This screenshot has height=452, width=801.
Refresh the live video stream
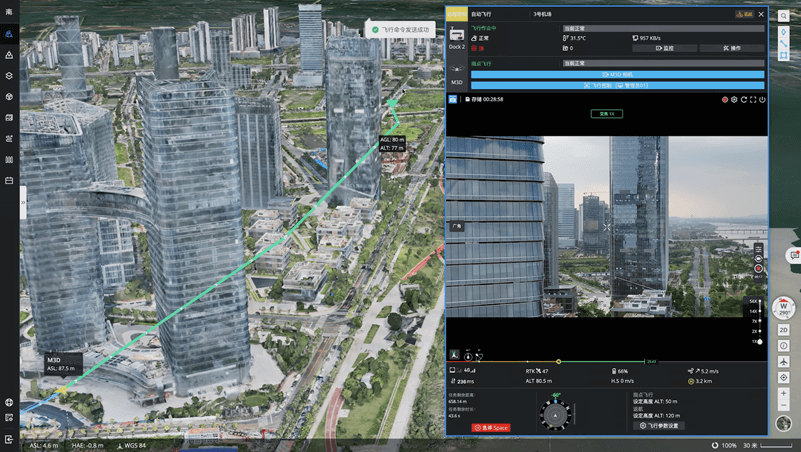[x=743, y=100]
